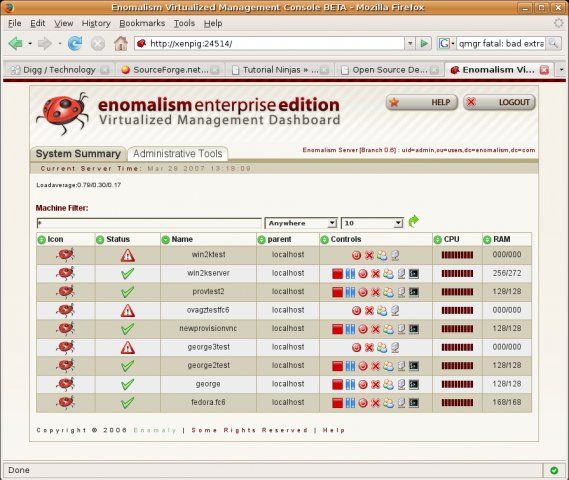Viewport: 569px width, 480px height.
Task: Open terminal console for george
Action: pos(414,384)
